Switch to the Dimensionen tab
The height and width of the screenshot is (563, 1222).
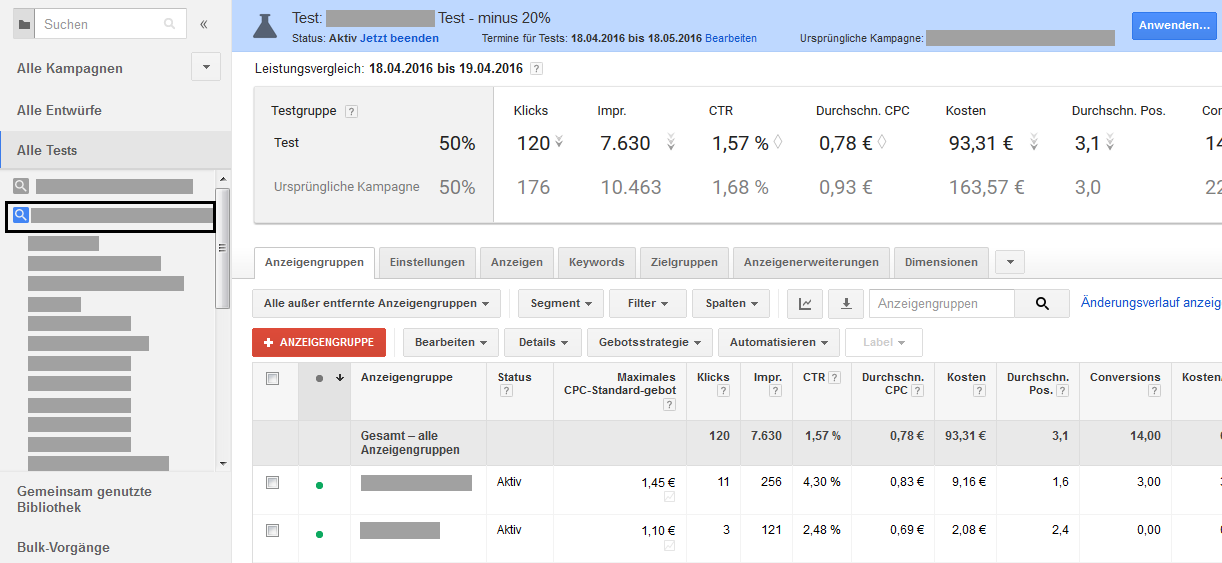coord(941,262)
